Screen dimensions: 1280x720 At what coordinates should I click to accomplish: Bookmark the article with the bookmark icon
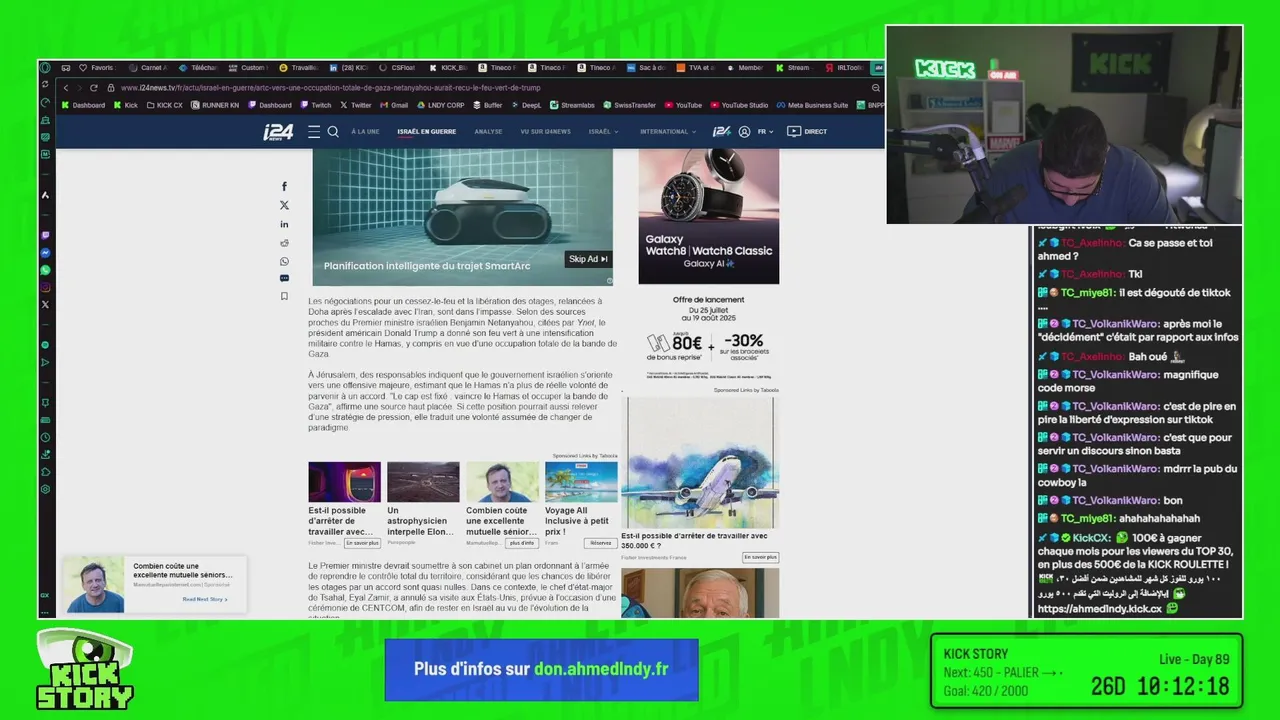(x=284, y=296)
